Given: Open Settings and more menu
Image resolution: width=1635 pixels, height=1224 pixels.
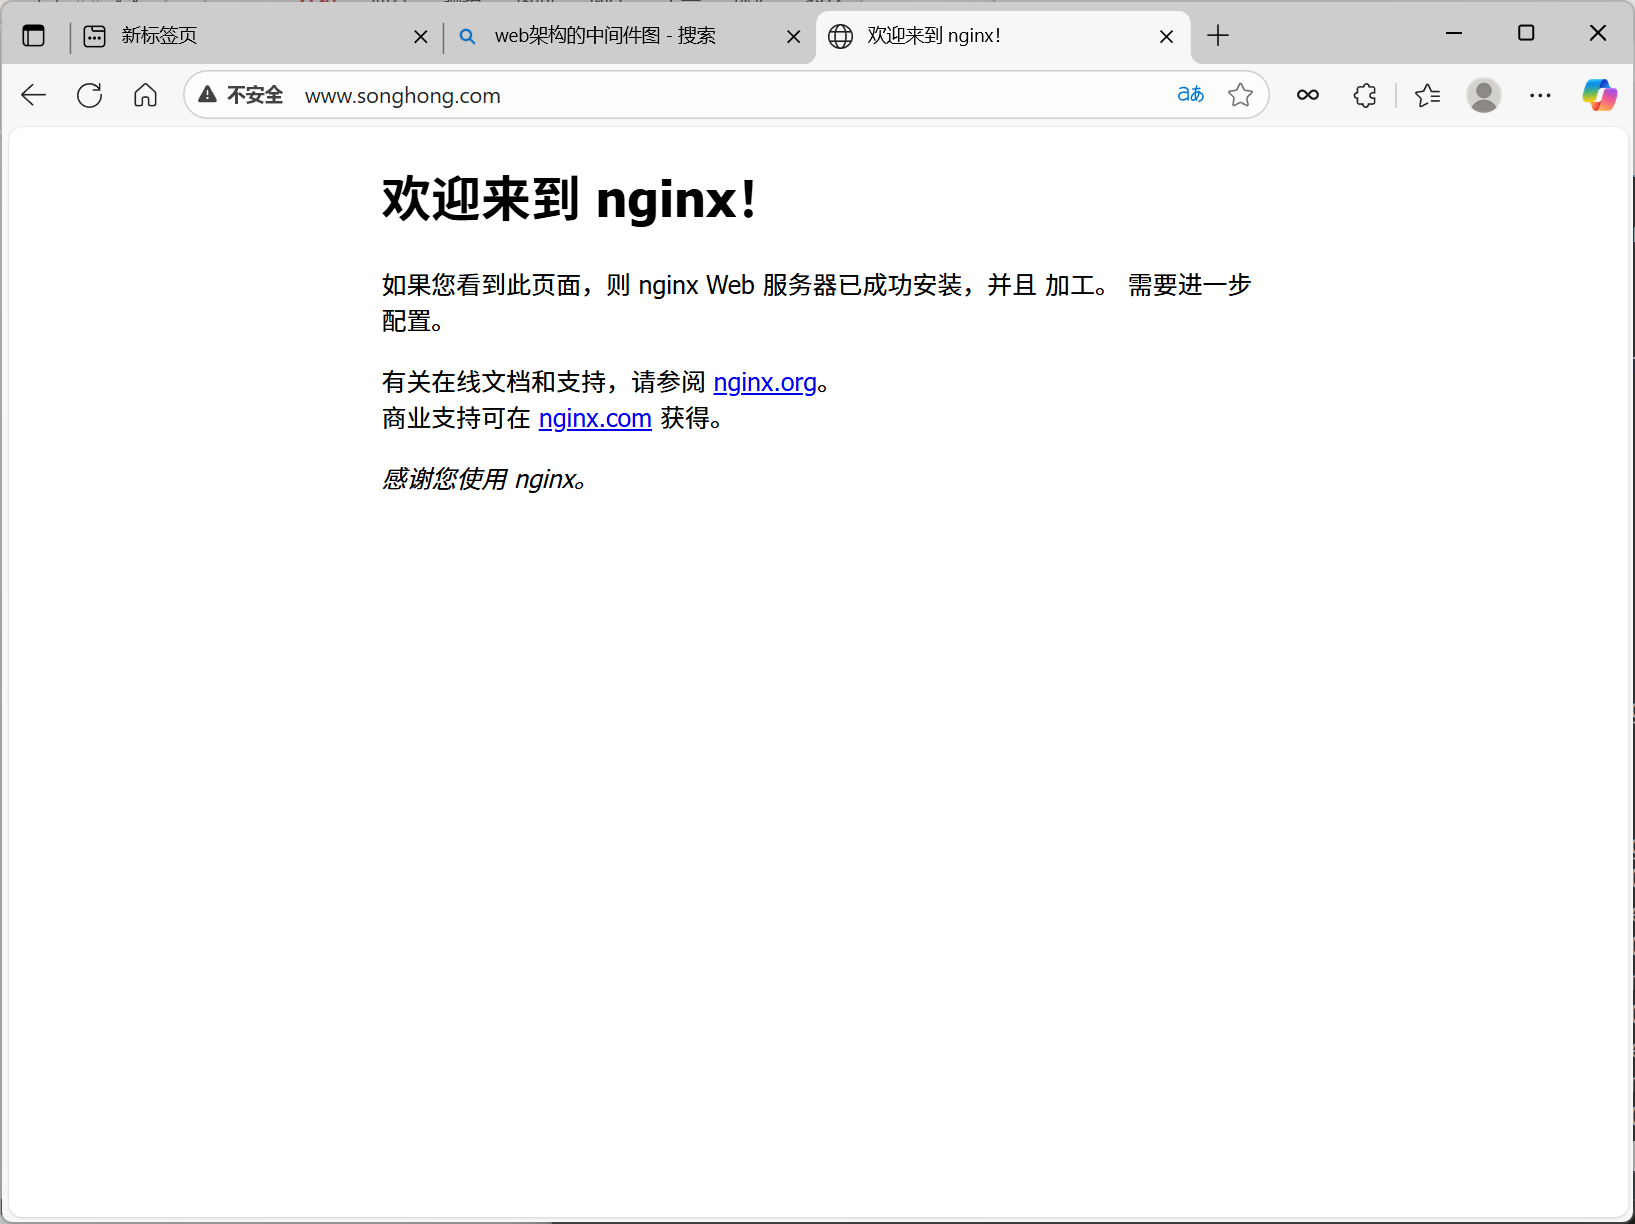Looking at the screenshot, I should click(1540, 95).
